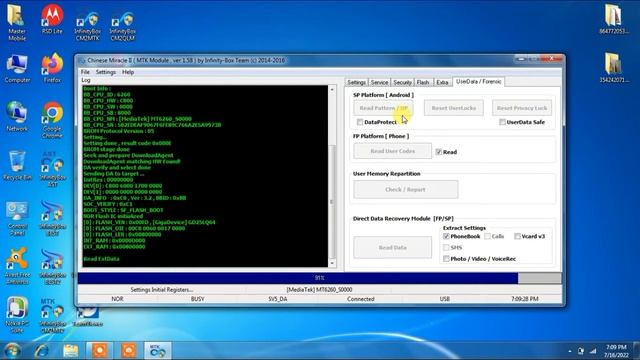
Task: Open the File menu
Action: (85, 72)
